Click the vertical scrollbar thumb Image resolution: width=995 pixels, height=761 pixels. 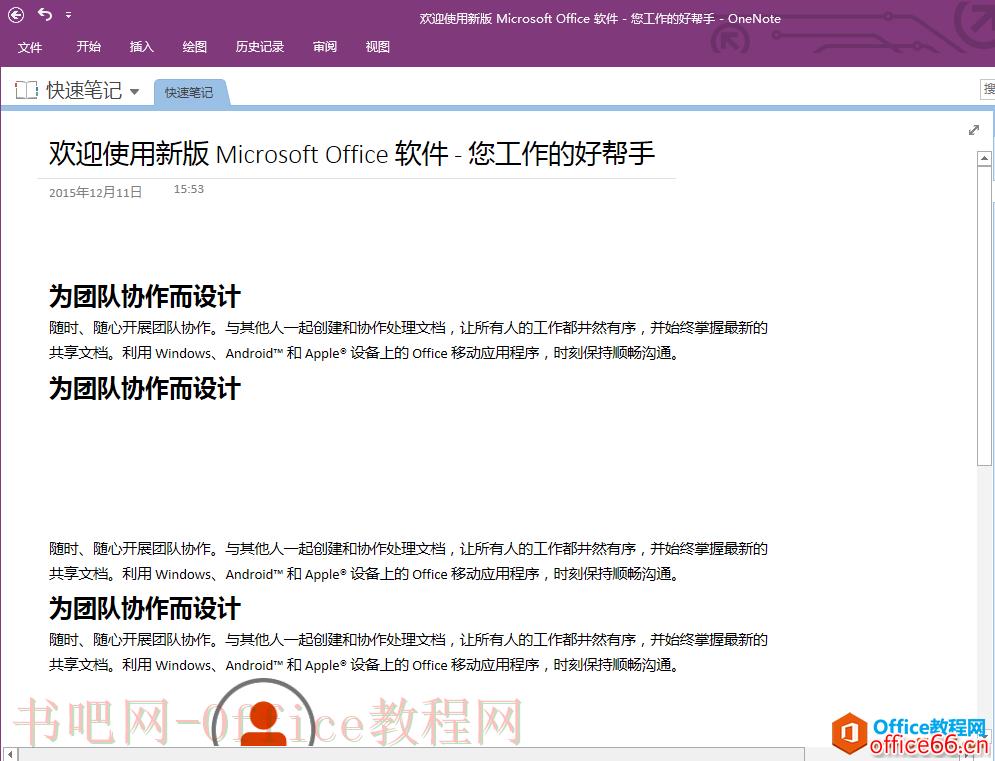coord(984,316)
